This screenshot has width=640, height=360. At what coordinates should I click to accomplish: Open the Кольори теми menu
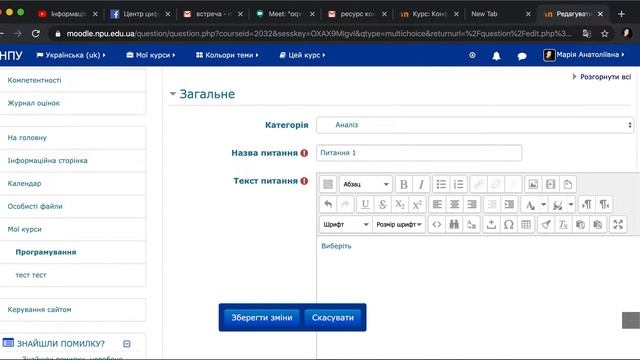pos(227,55)
